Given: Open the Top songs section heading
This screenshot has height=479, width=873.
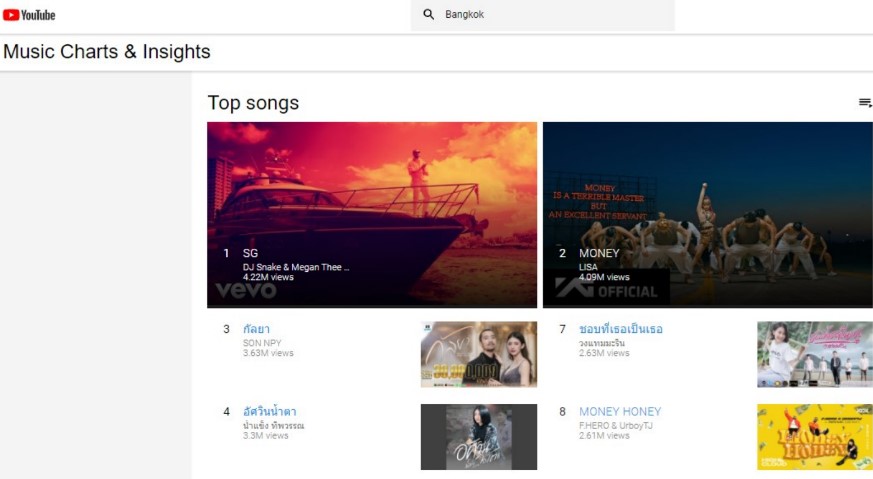Looking at the screenshot, I should tap(253, 103).
